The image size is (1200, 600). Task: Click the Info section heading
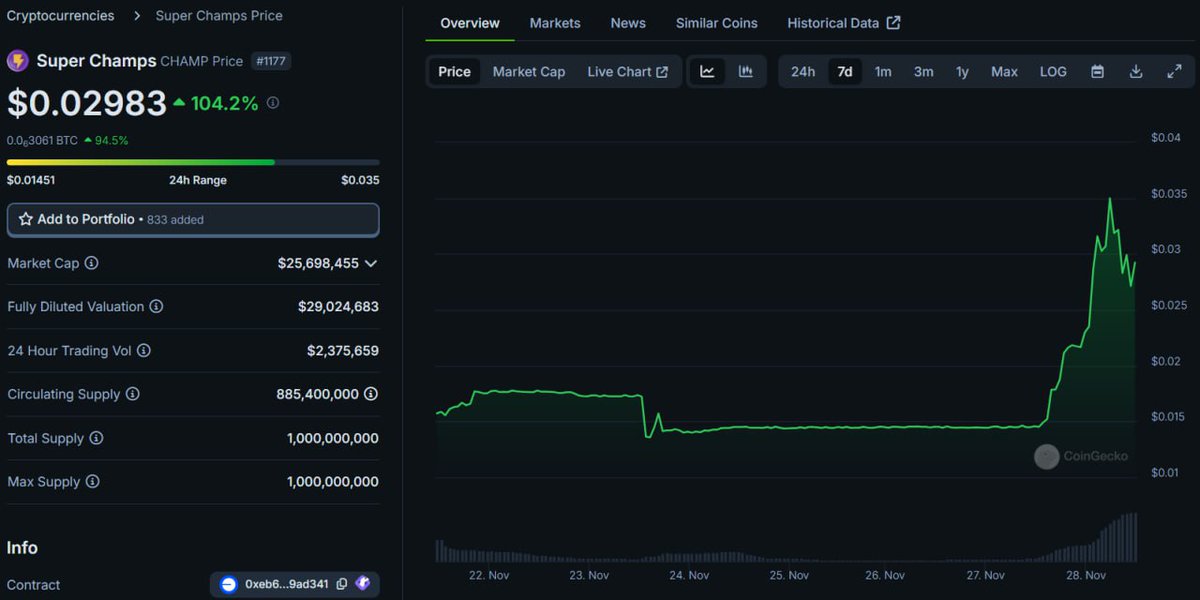tap(22, 548)
